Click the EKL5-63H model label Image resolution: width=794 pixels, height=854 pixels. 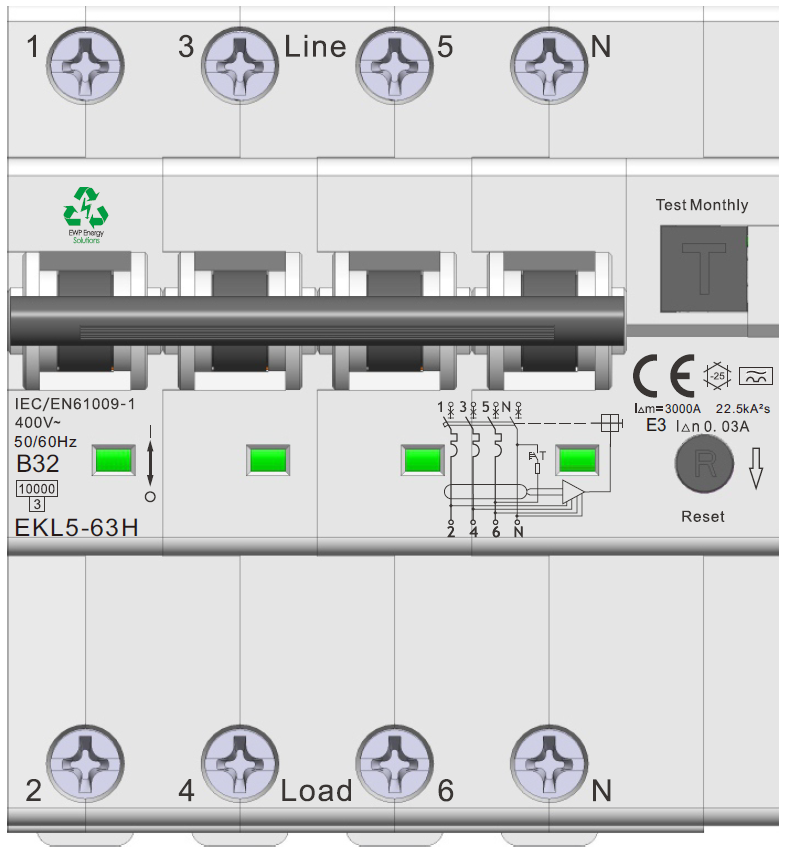pos(76,527)
